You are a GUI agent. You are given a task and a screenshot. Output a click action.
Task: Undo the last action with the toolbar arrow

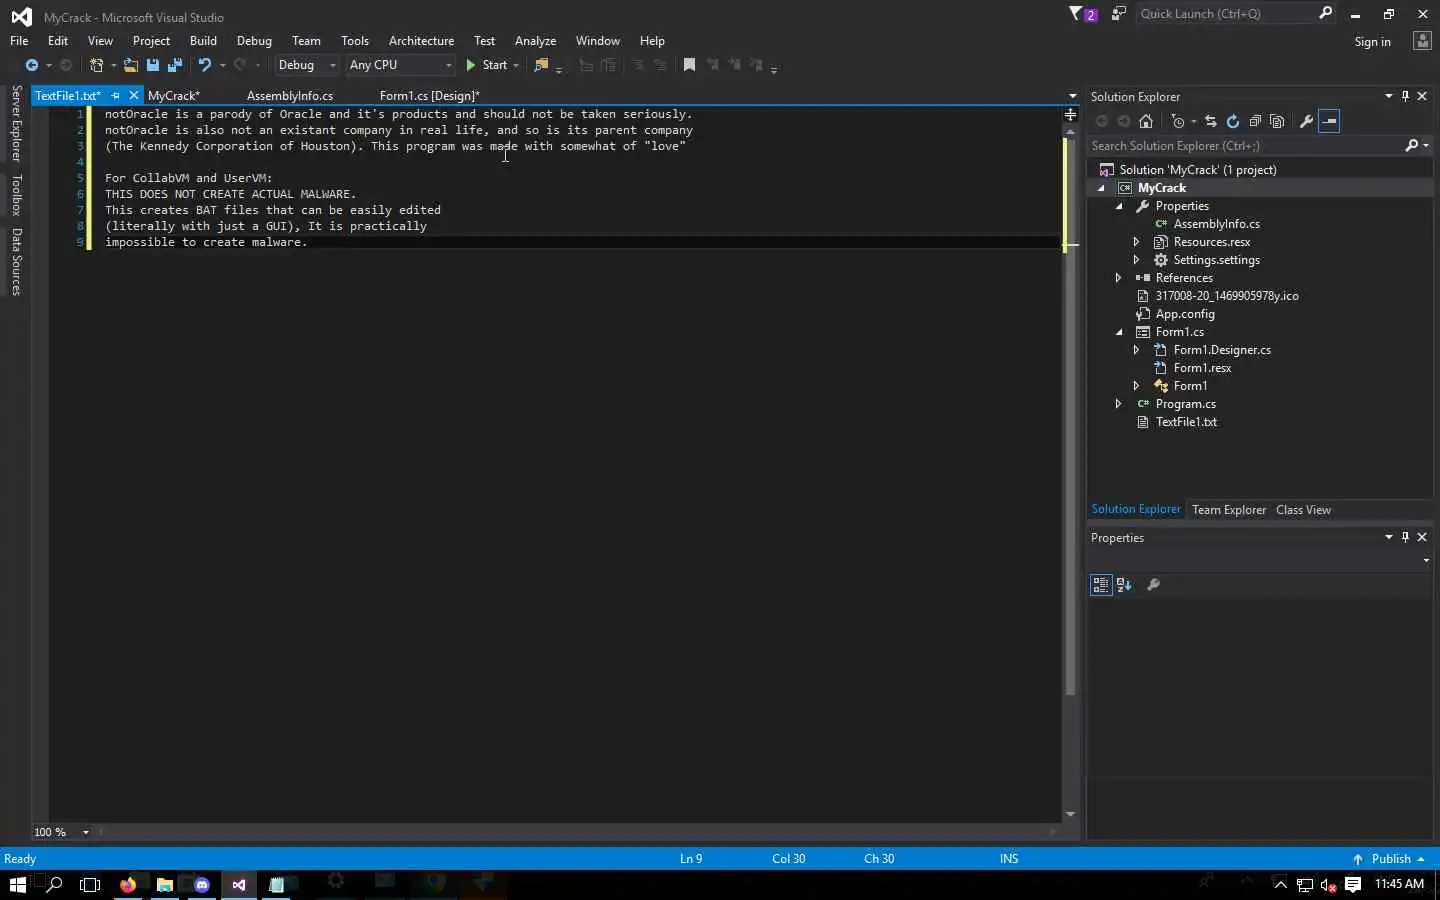click(x=204, y=65)
